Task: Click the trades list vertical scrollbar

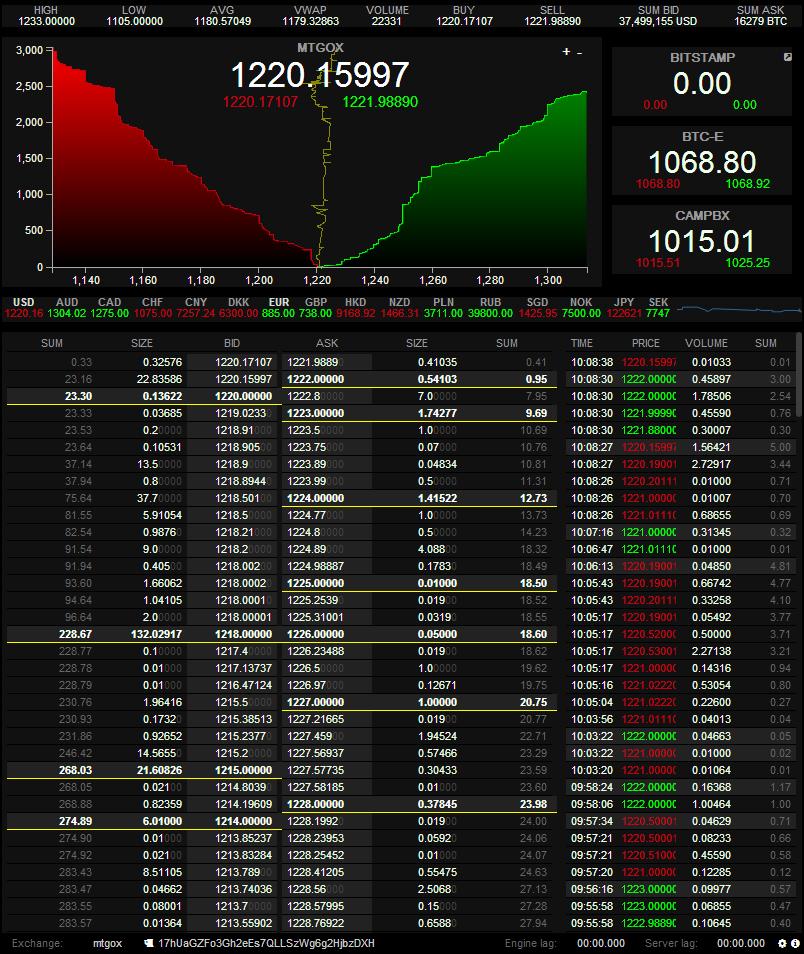Action: (x=799, y=374)
